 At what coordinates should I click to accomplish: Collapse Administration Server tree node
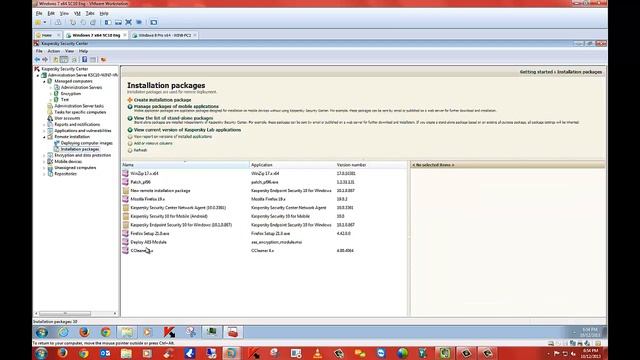coord(38,76)
